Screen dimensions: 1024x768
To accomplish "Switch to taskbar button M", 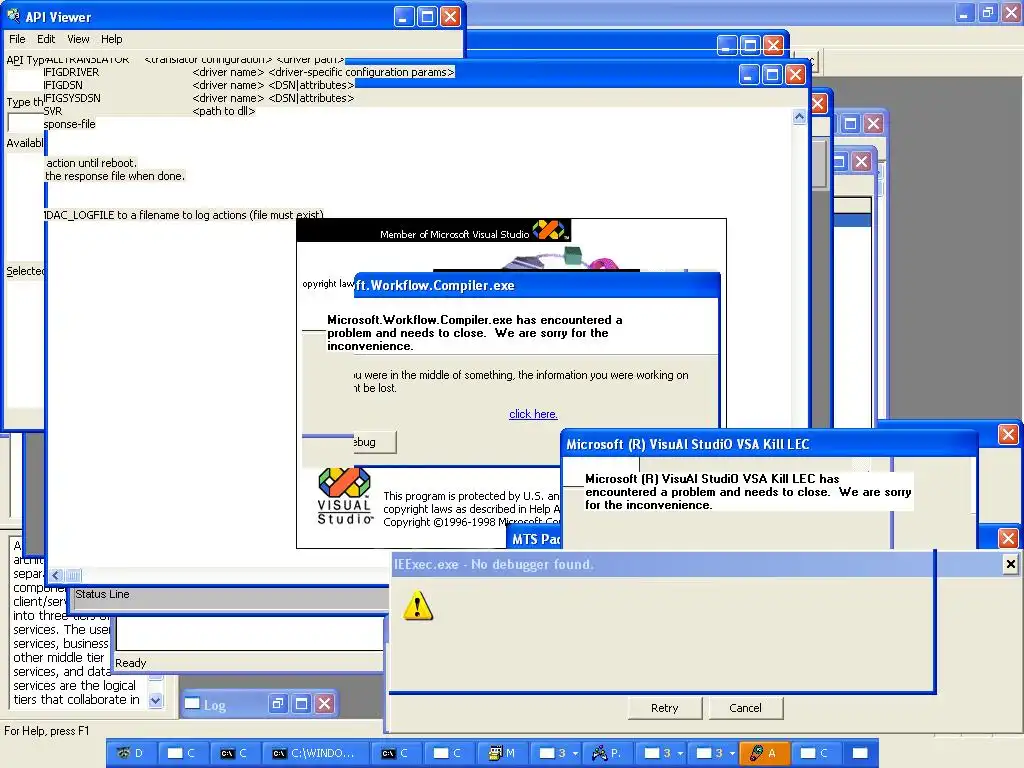I will 503,753.
